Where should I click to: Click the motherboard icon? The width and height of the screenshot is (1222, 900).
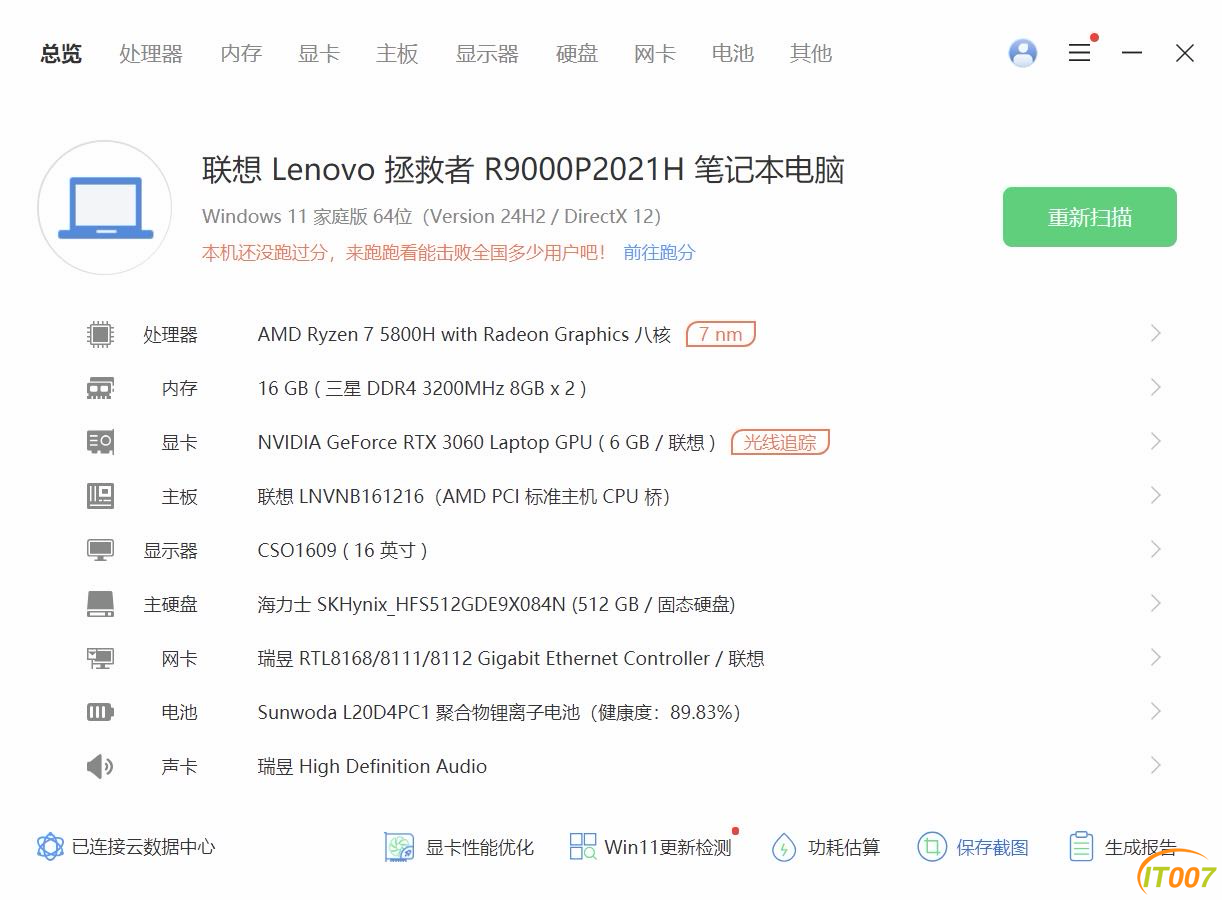[100, 496]
